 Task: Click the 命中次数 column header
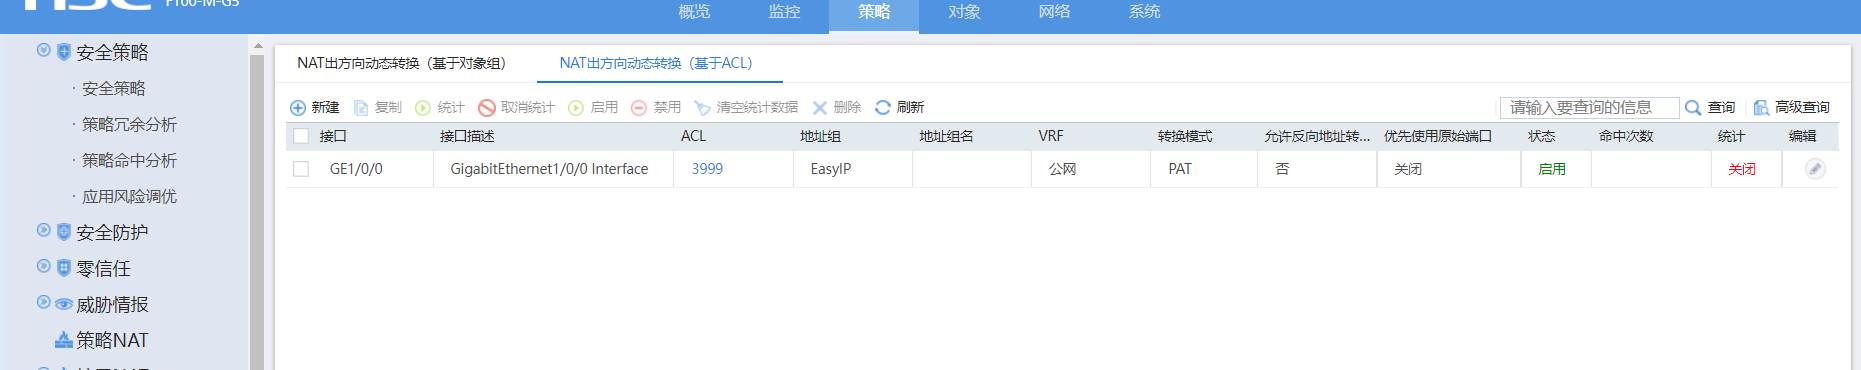click(1626, 136)
